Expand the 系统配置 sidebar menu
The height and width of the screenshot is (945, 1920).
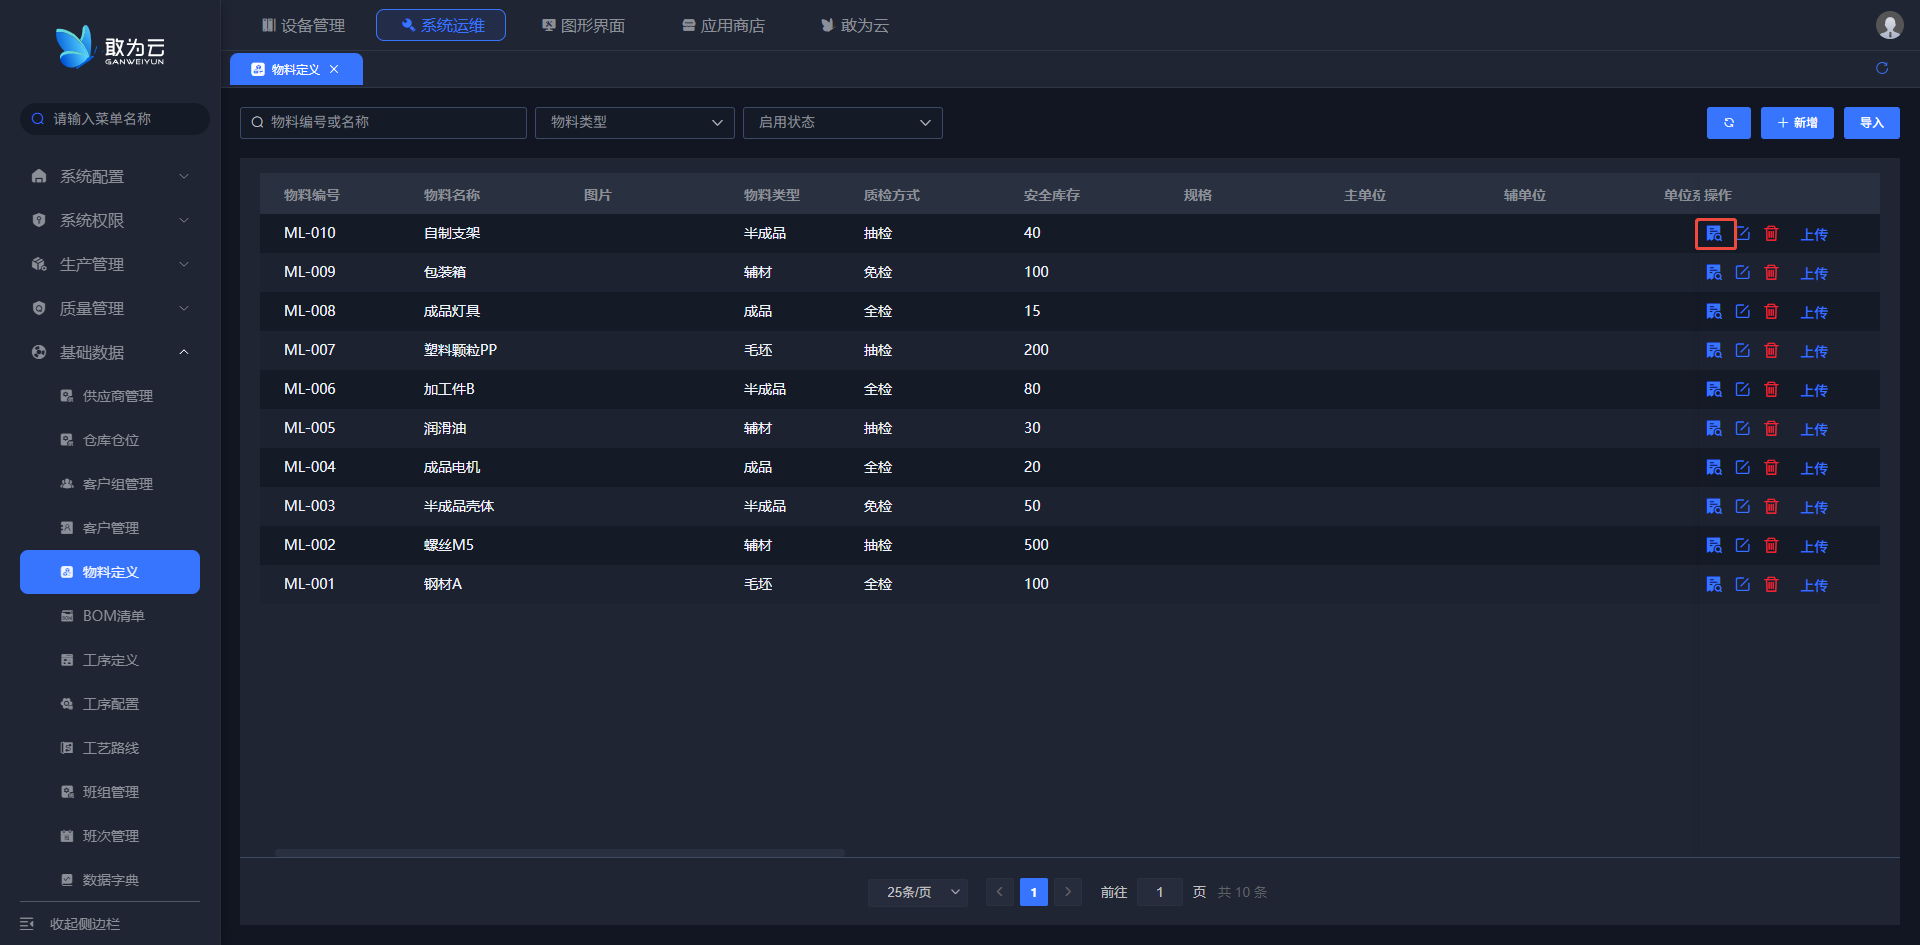(x=110, y=177)
